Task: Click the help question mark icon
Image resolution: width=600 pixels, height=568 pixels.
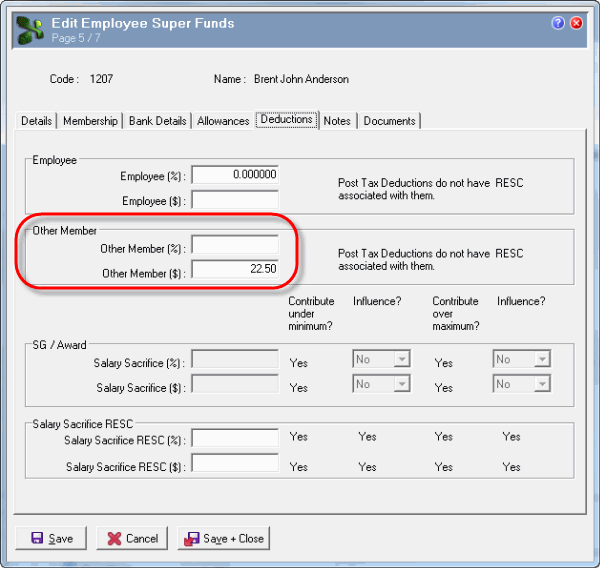Action: pyautogui.click(x=558, y=23)
